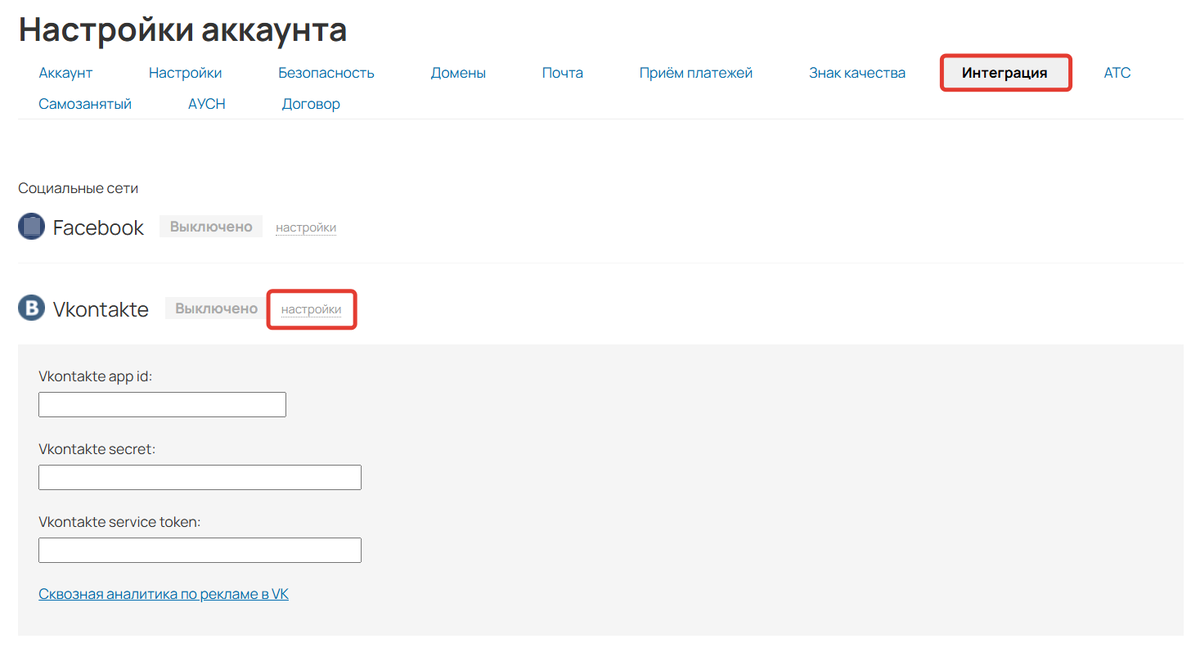Switch to the Договор tab
1200x648 pixels.
coord(311,103)
